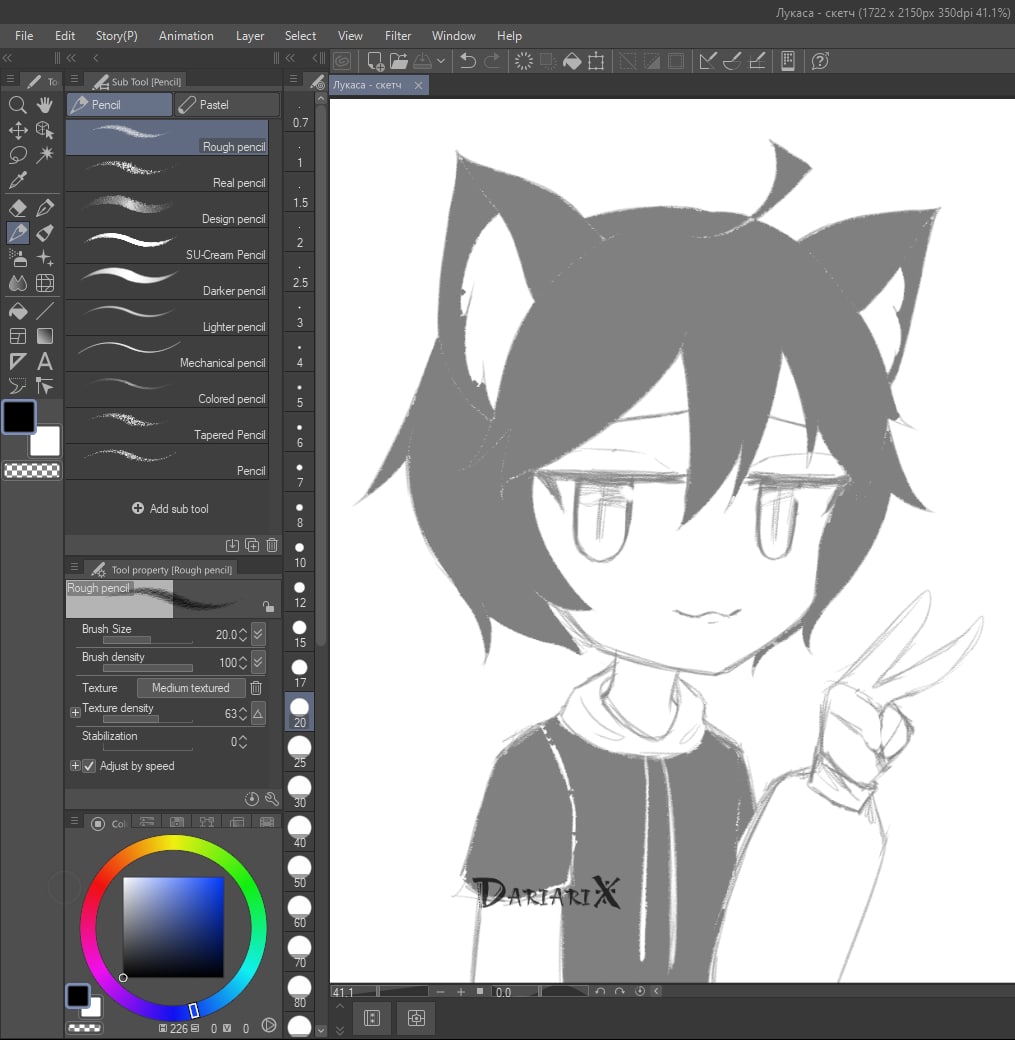1015x1040 pixels.
Task: Select the Move layer tool
Action: 17,129
